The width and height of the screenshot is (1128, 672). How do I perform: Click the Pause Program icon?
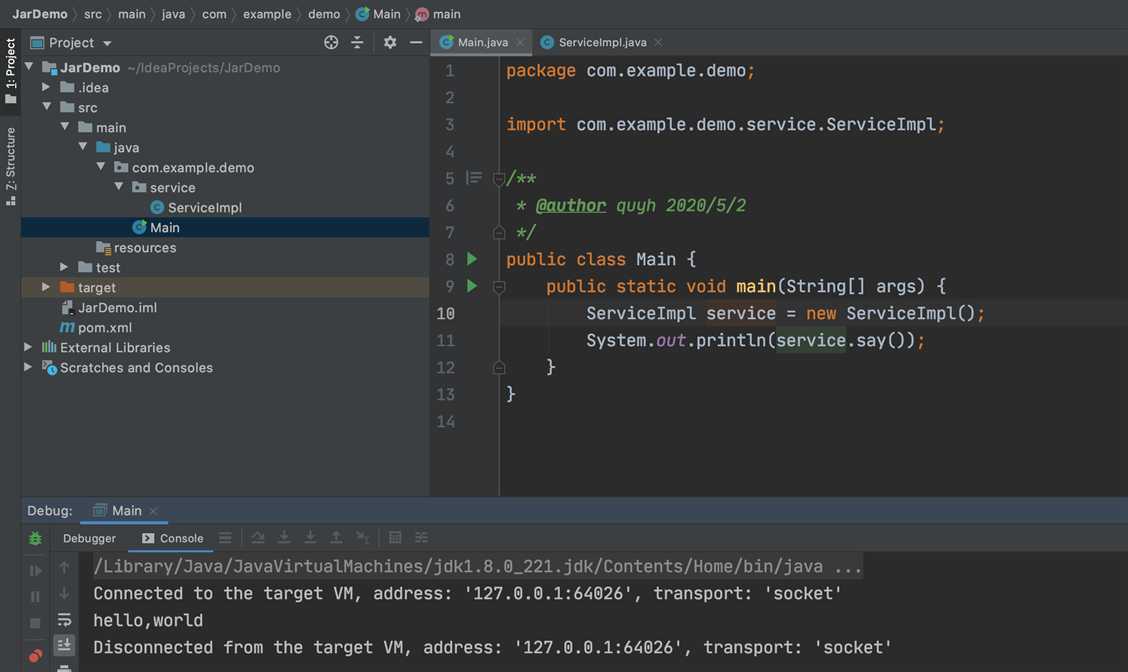(x=35, y=596)
